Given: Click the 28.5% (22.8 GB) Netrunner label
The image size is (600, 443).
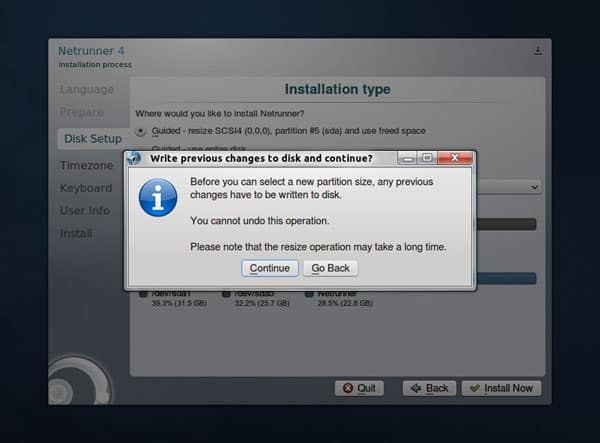Looking at the screenshot, I should click(345, 303).
